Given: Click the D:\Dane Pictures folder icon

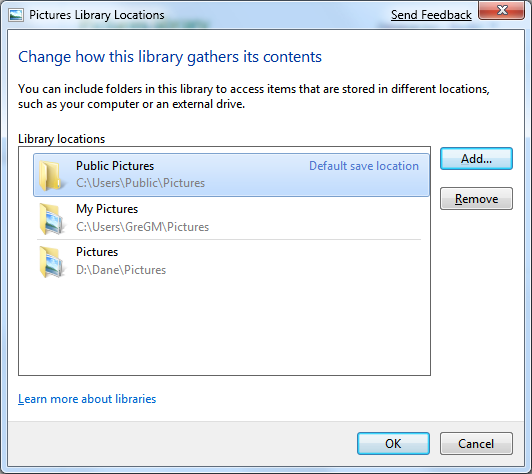Looking at the screenshot, I should tap(52, 262).
